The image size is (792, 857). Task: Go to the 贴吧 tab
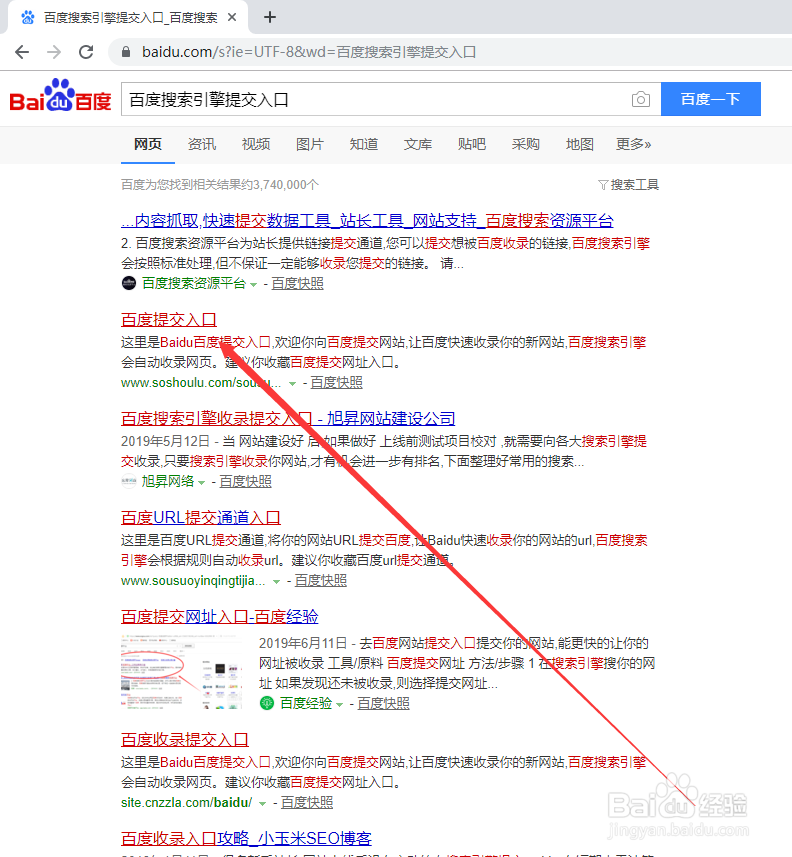tap(472, 144)
